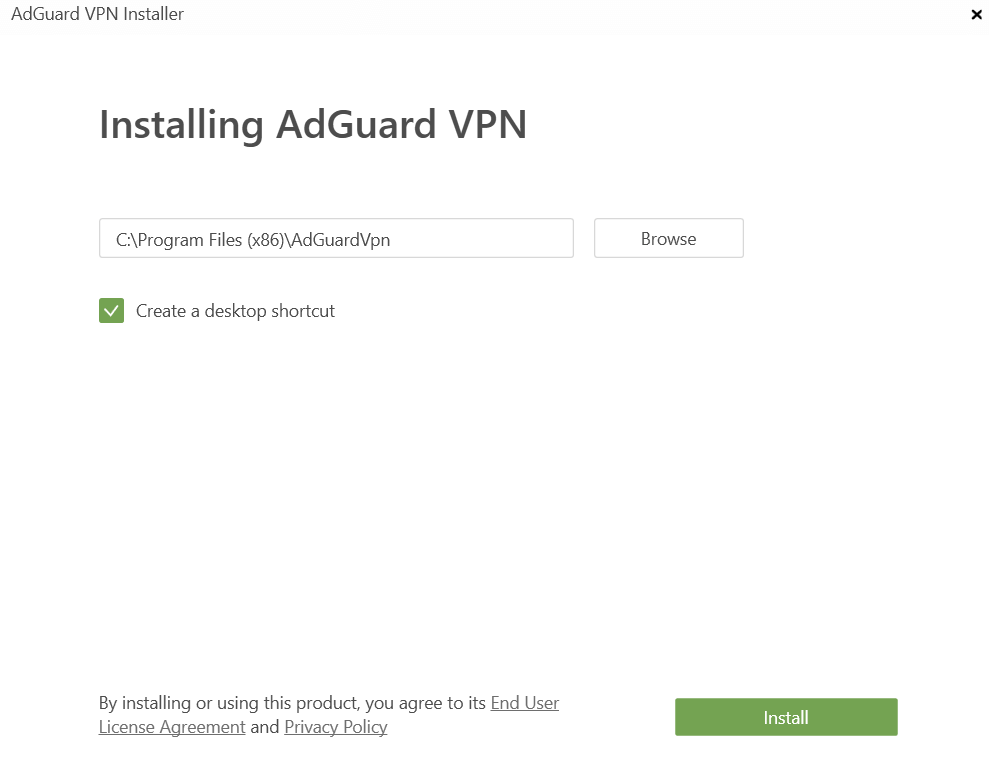Open the Privacy Policy link
The height and width of the screenshot is (780, 989).
(x=335, y=727)
